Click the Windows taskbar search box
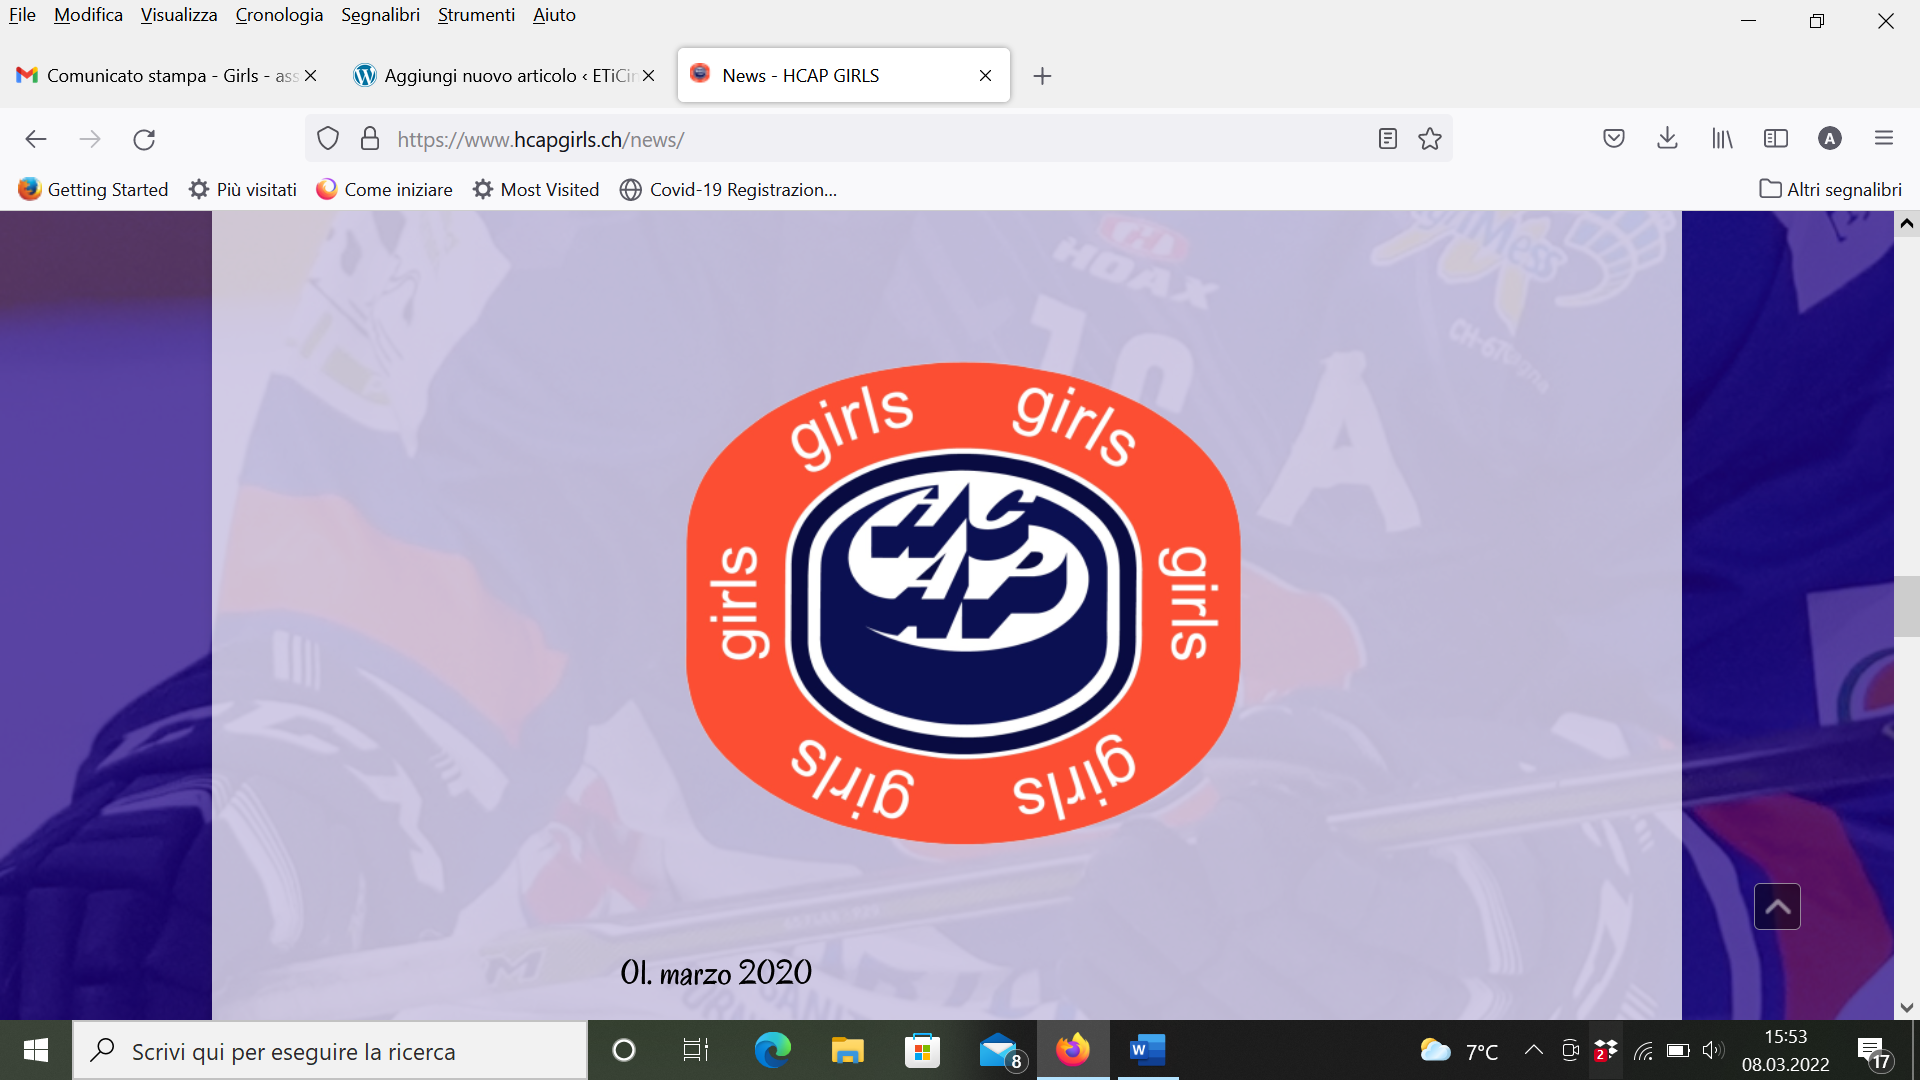 tap(330, 1051)
